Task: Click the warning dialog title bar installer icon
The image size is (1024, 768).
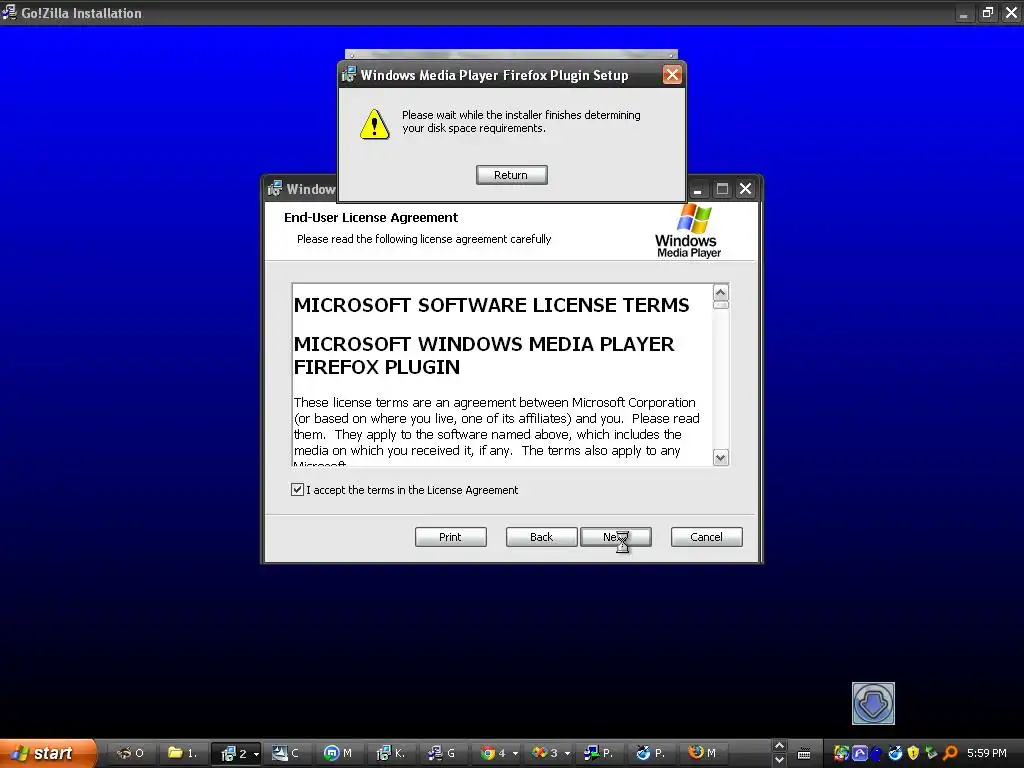Action: (x=349, y=74)
